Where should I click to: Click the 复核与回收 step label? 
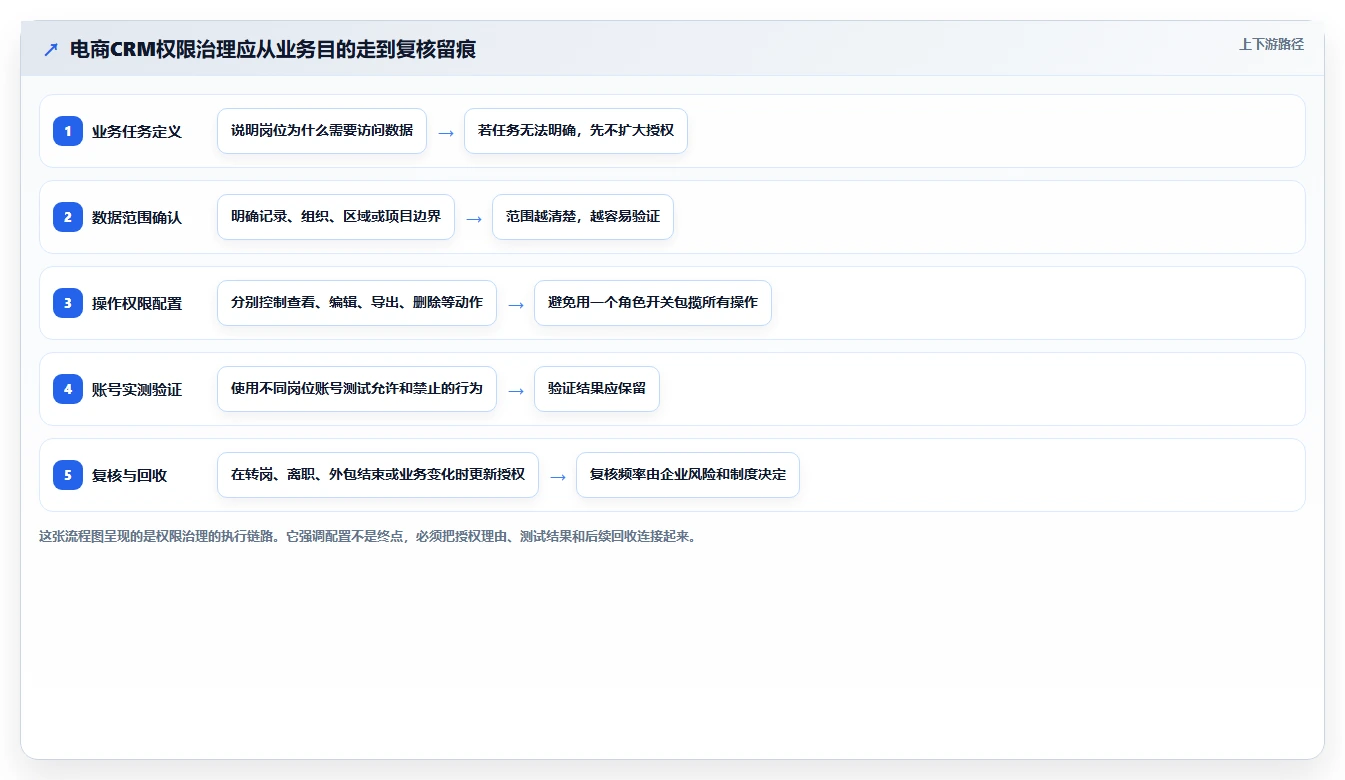pos(130,475)
